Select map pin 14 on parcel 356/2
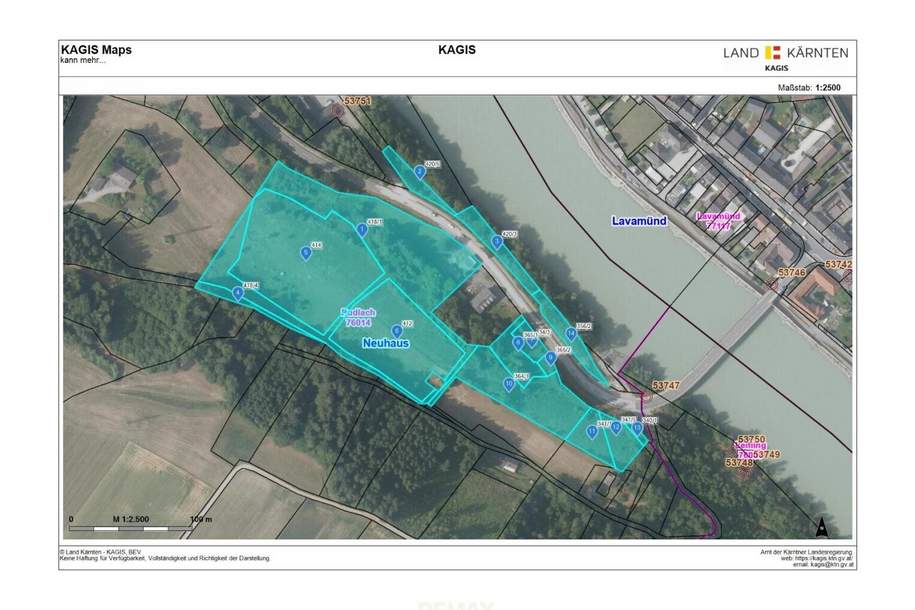Image resolution: width=915 pixels, height=610 pixels. click(571, 334)
